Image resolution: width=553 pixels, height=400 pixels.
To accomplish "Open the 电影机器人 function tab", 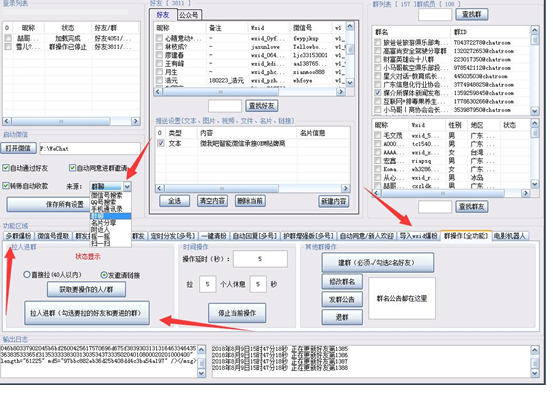I will (509, 236).
